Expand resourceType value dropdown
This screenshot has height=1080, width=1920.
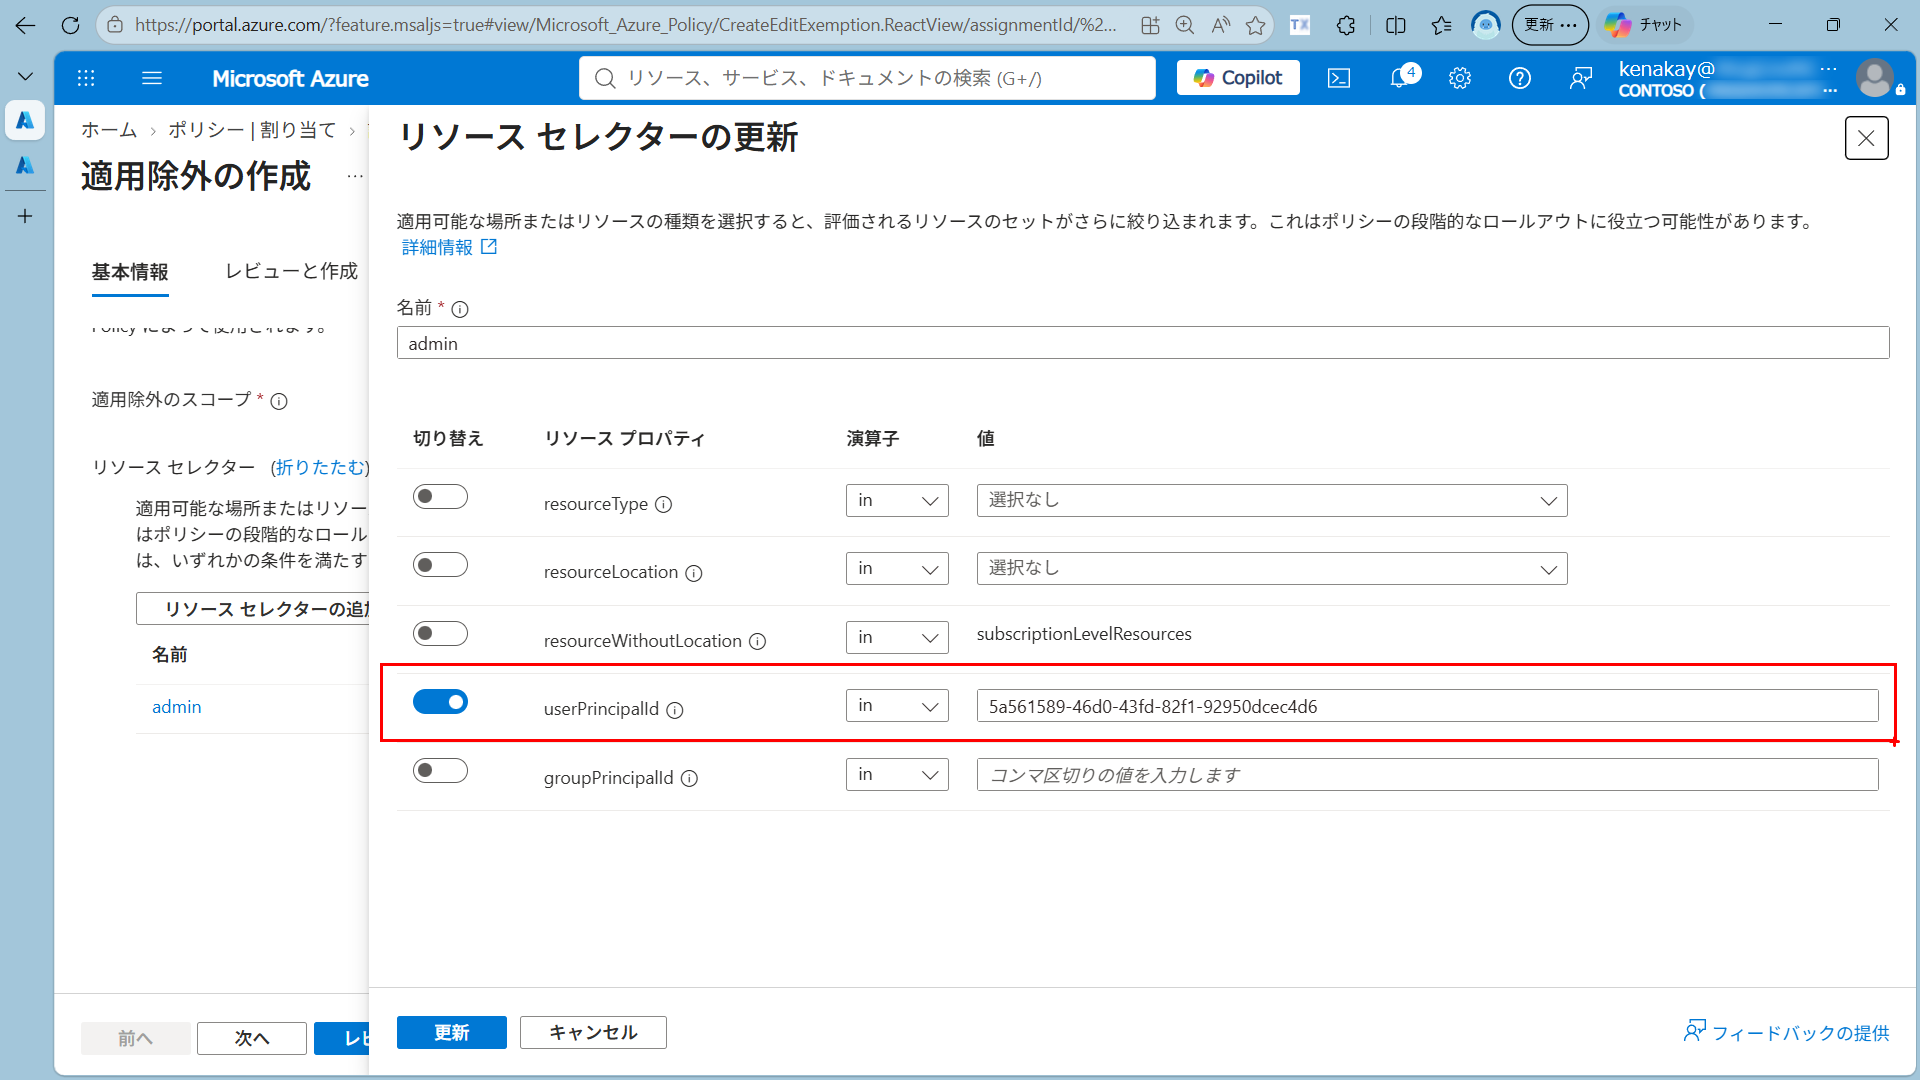coord(1272,501)
